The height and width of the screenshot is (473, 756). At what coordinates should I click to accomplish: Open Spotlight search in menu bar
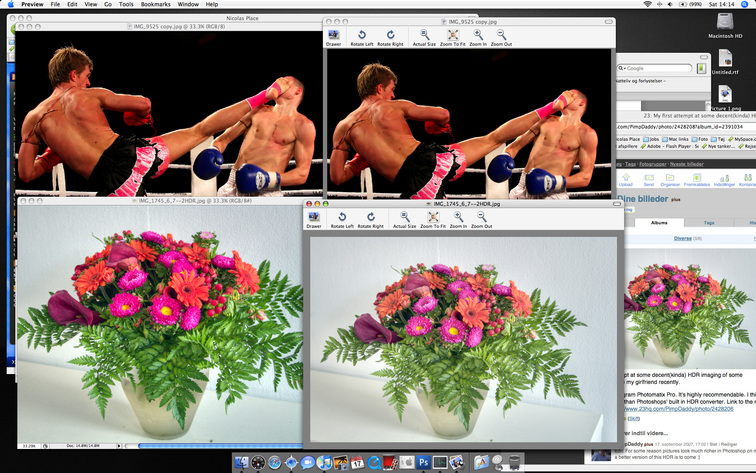(744, 4)
